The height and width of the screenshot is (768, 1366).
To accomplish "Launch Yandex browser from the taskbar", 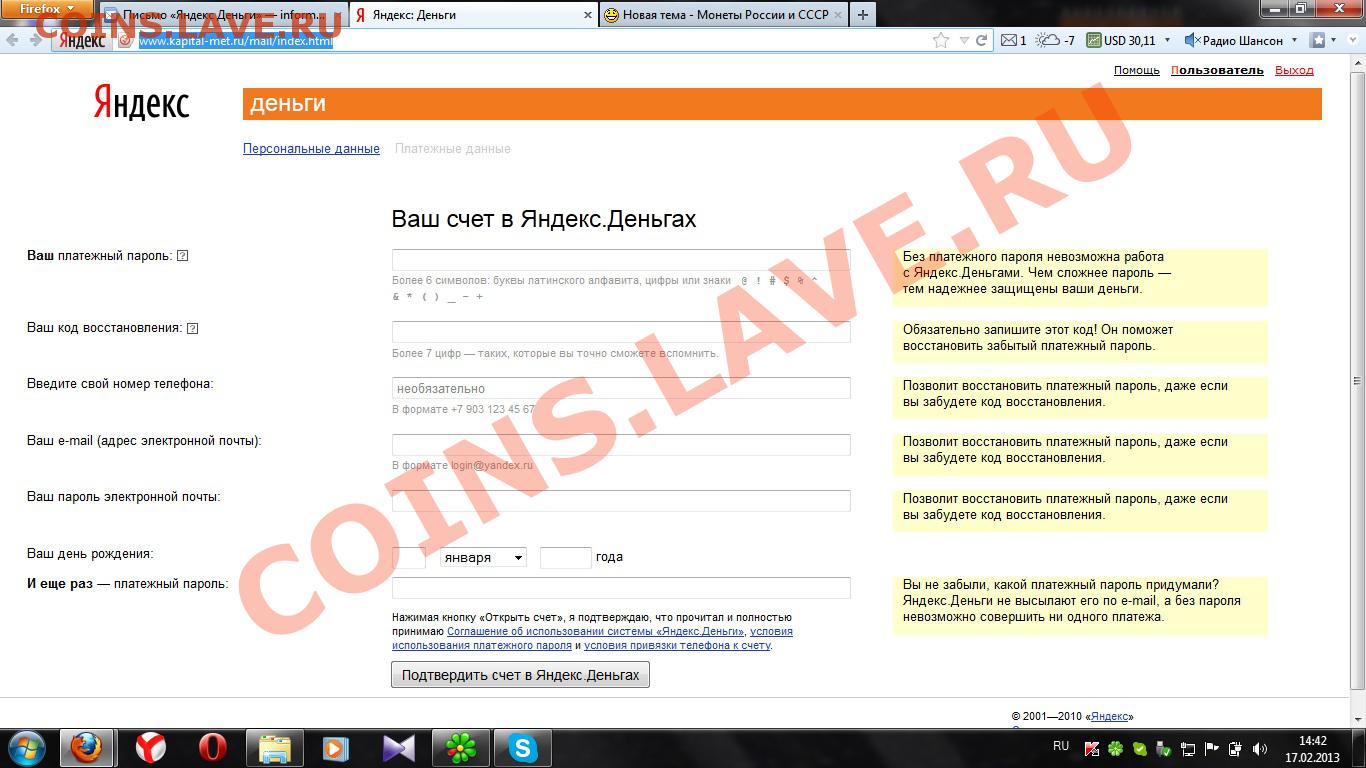I will [x=151, y=748].
